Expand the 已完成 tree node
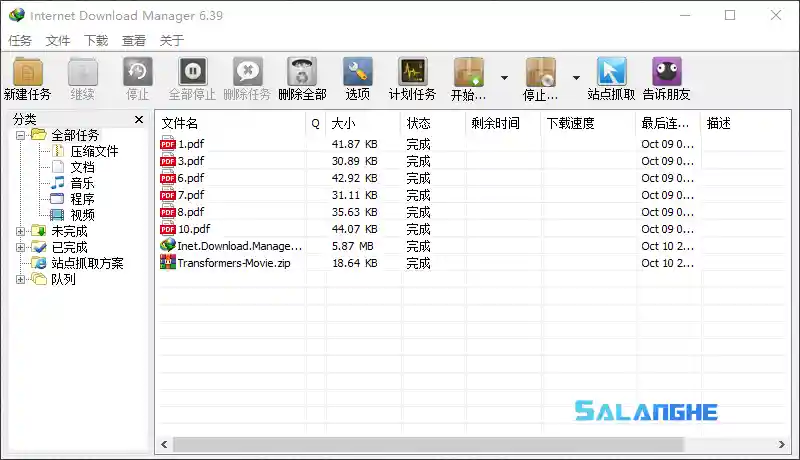The image size is (800, 460). pos(20,247)
